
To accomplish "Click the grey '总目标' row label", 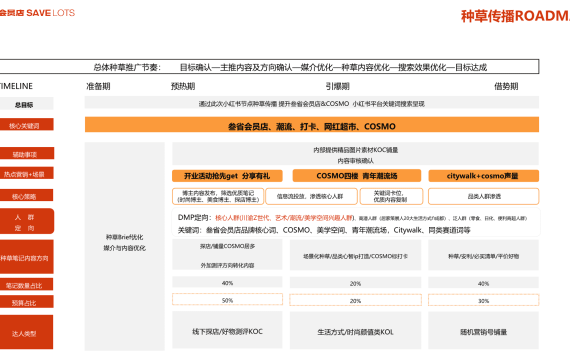I will coord(27,105).
